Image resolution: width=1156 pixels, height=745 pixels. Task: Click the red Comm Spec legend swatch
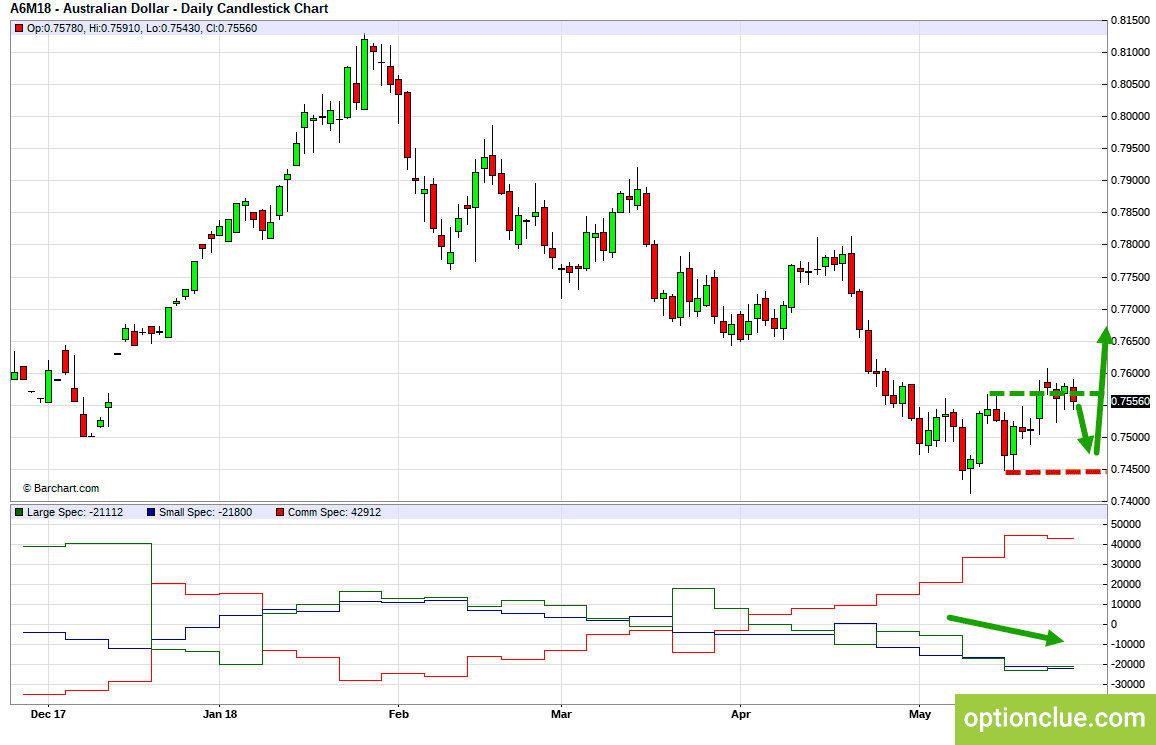click(x=279, y=512)
